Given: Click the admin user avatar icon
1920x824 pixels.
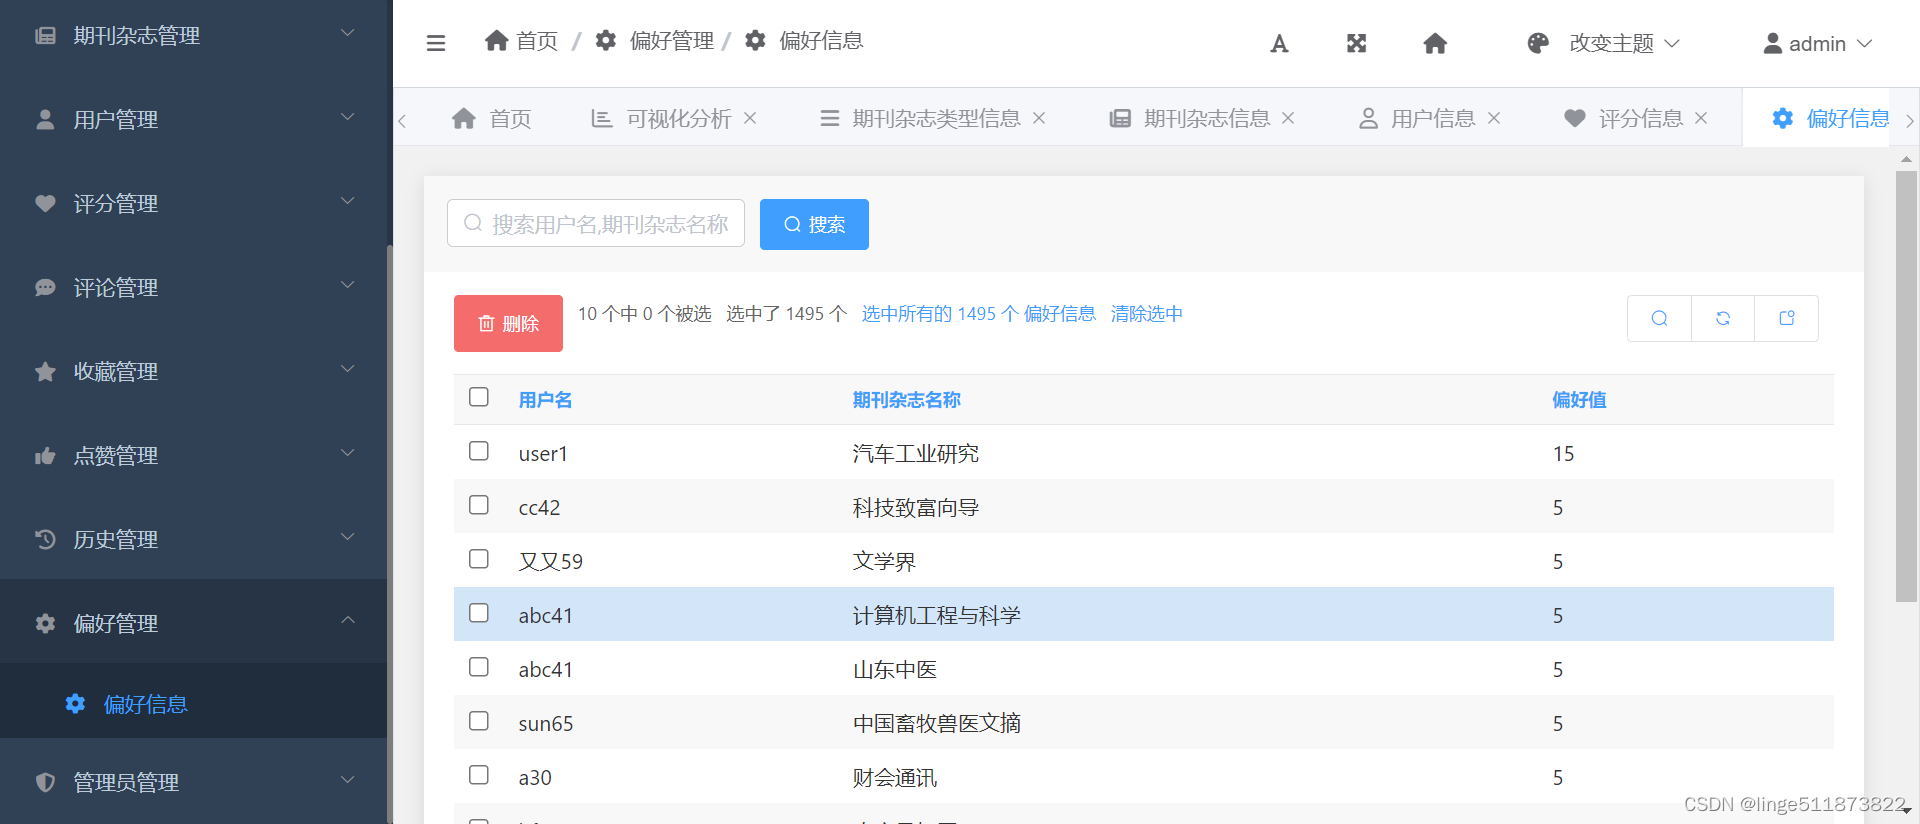Looking at the screenshot, I should click(x=1772, y=43).
